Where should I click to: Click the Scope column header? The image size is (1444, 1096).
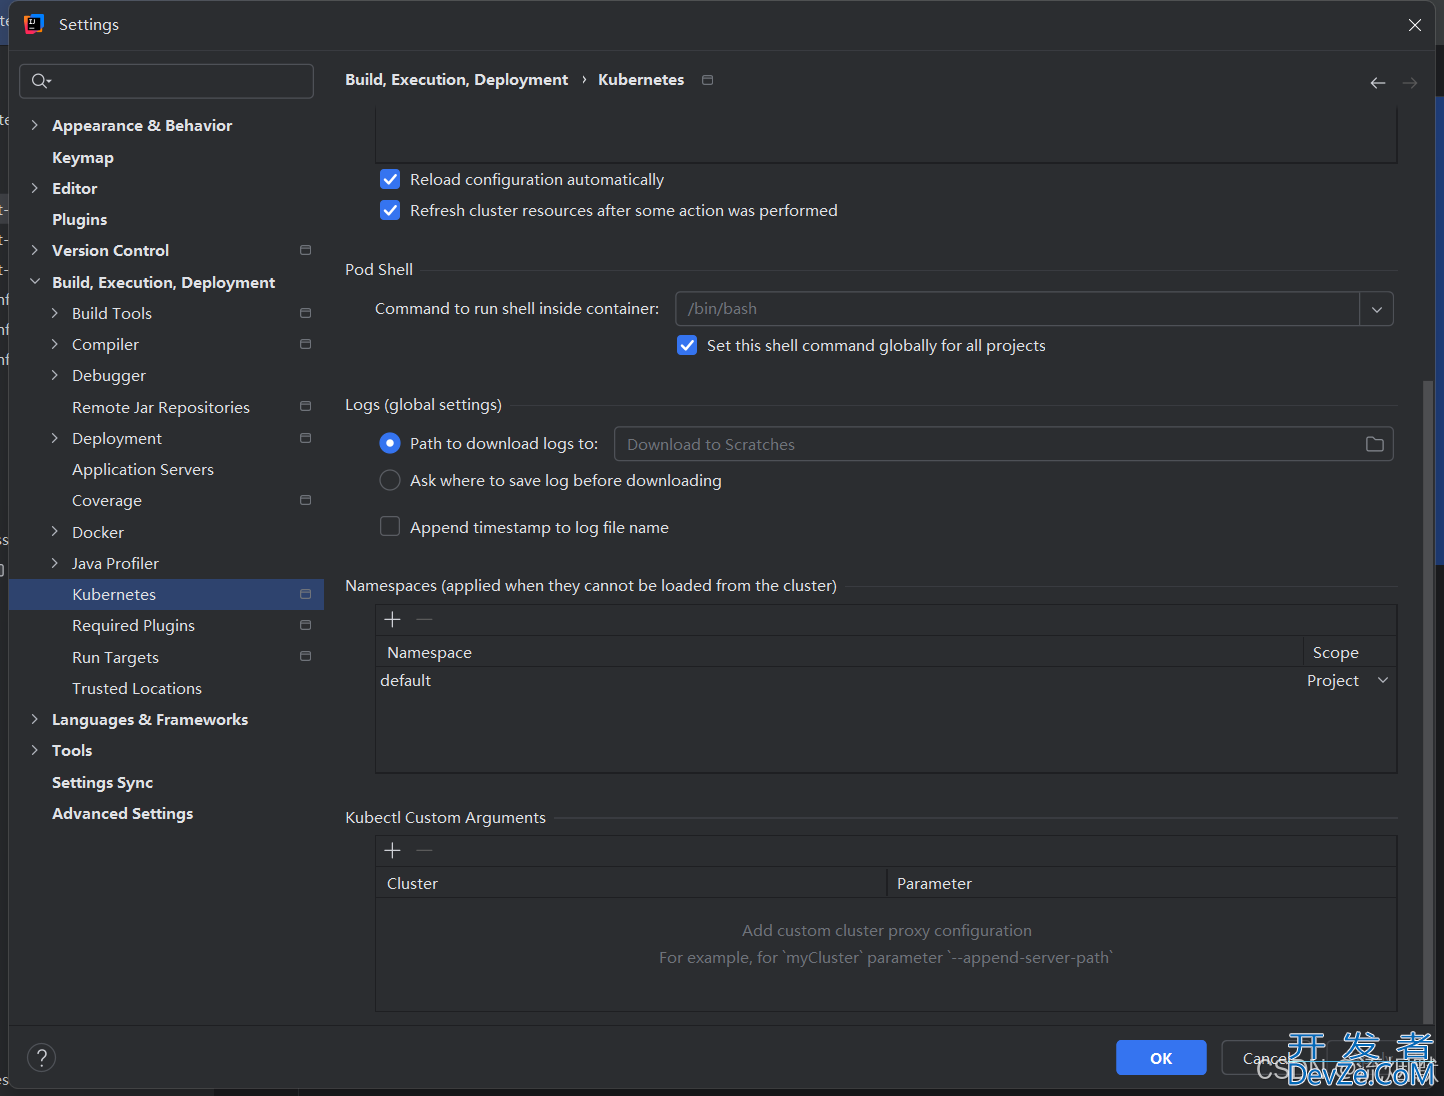click(1350, 652)
